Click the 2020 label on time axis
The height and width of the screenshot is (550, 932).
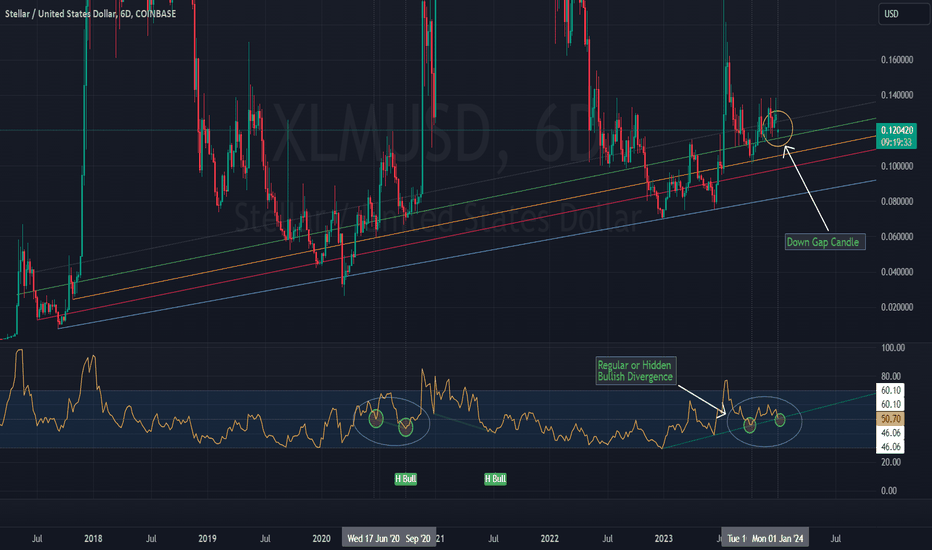(x=322, y=539)
